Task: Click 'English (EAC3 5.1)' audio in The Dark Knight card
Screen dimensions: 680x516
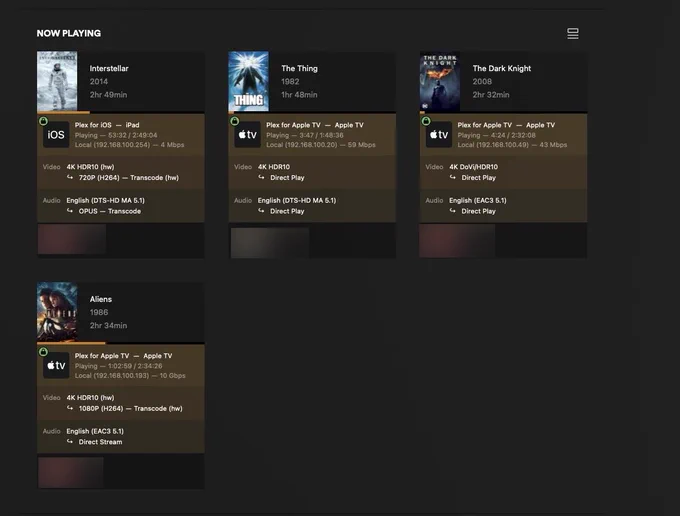Action: (478, 200)
